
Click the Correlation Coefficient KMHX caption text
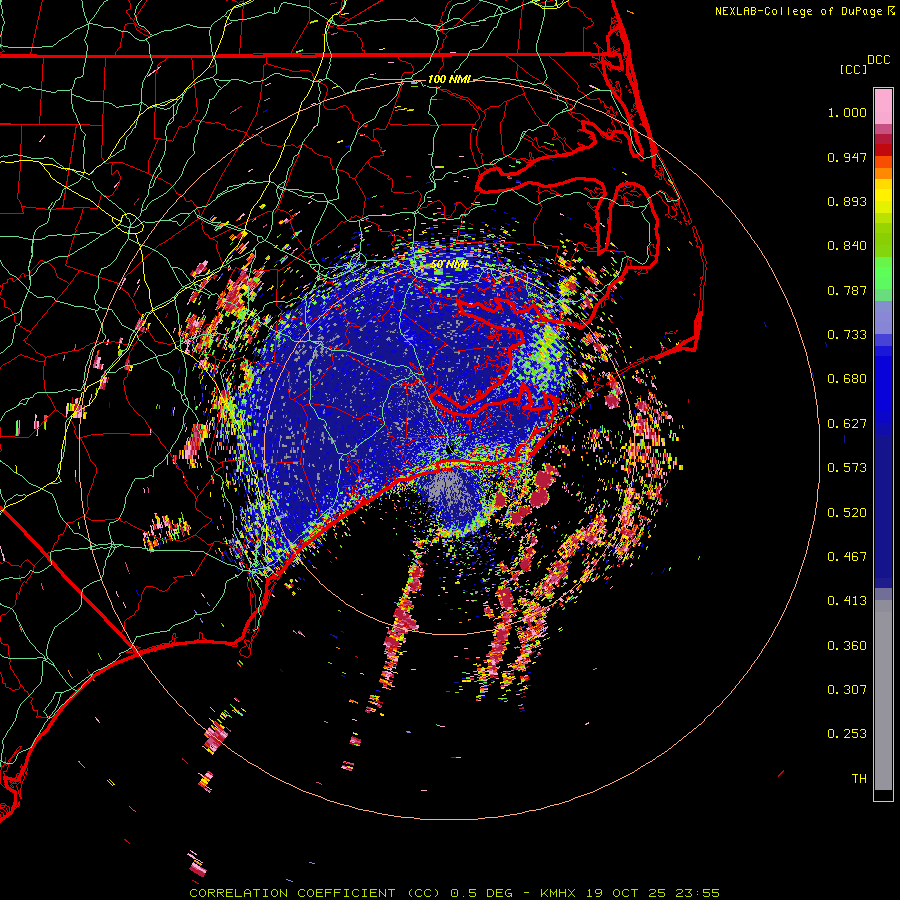454,893
